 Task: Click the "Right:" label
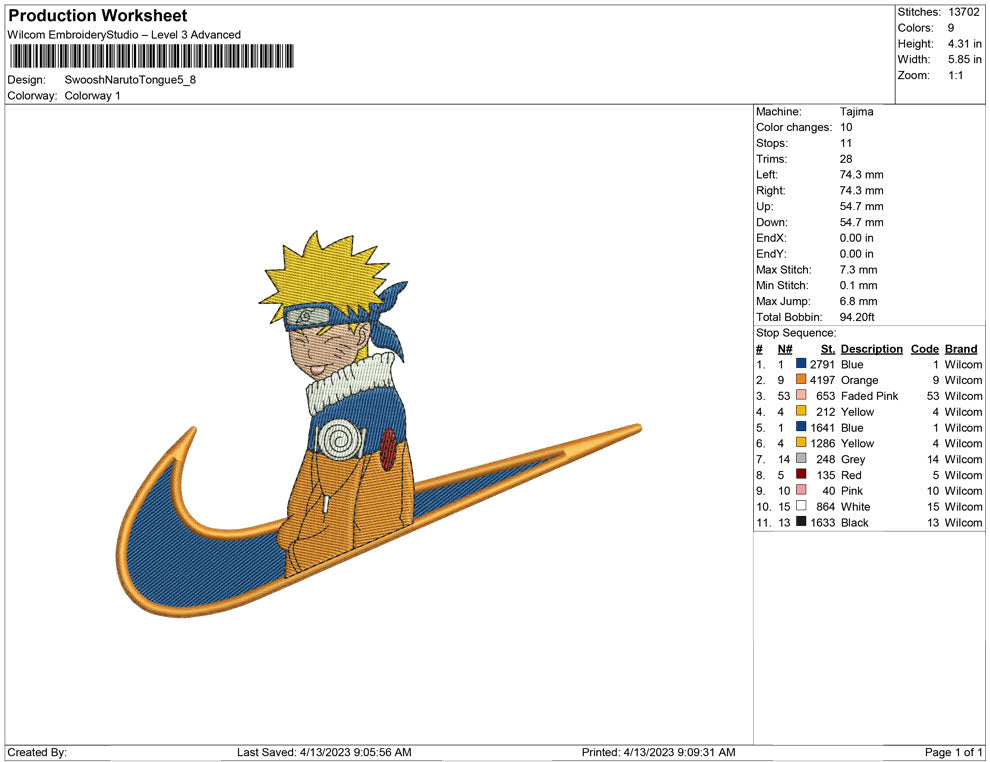pyautogui.click(x=770, y=191)
